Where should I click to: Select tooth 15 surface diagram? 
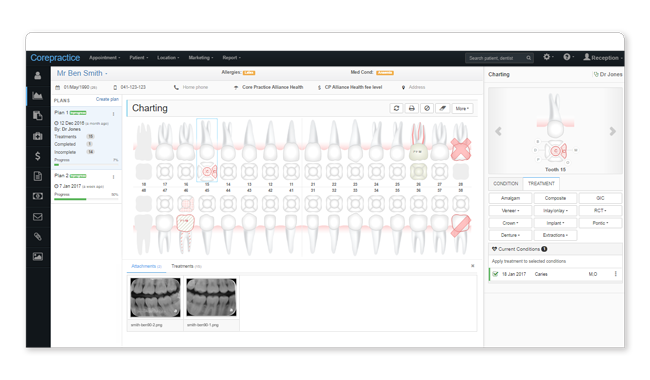point(207,171)
